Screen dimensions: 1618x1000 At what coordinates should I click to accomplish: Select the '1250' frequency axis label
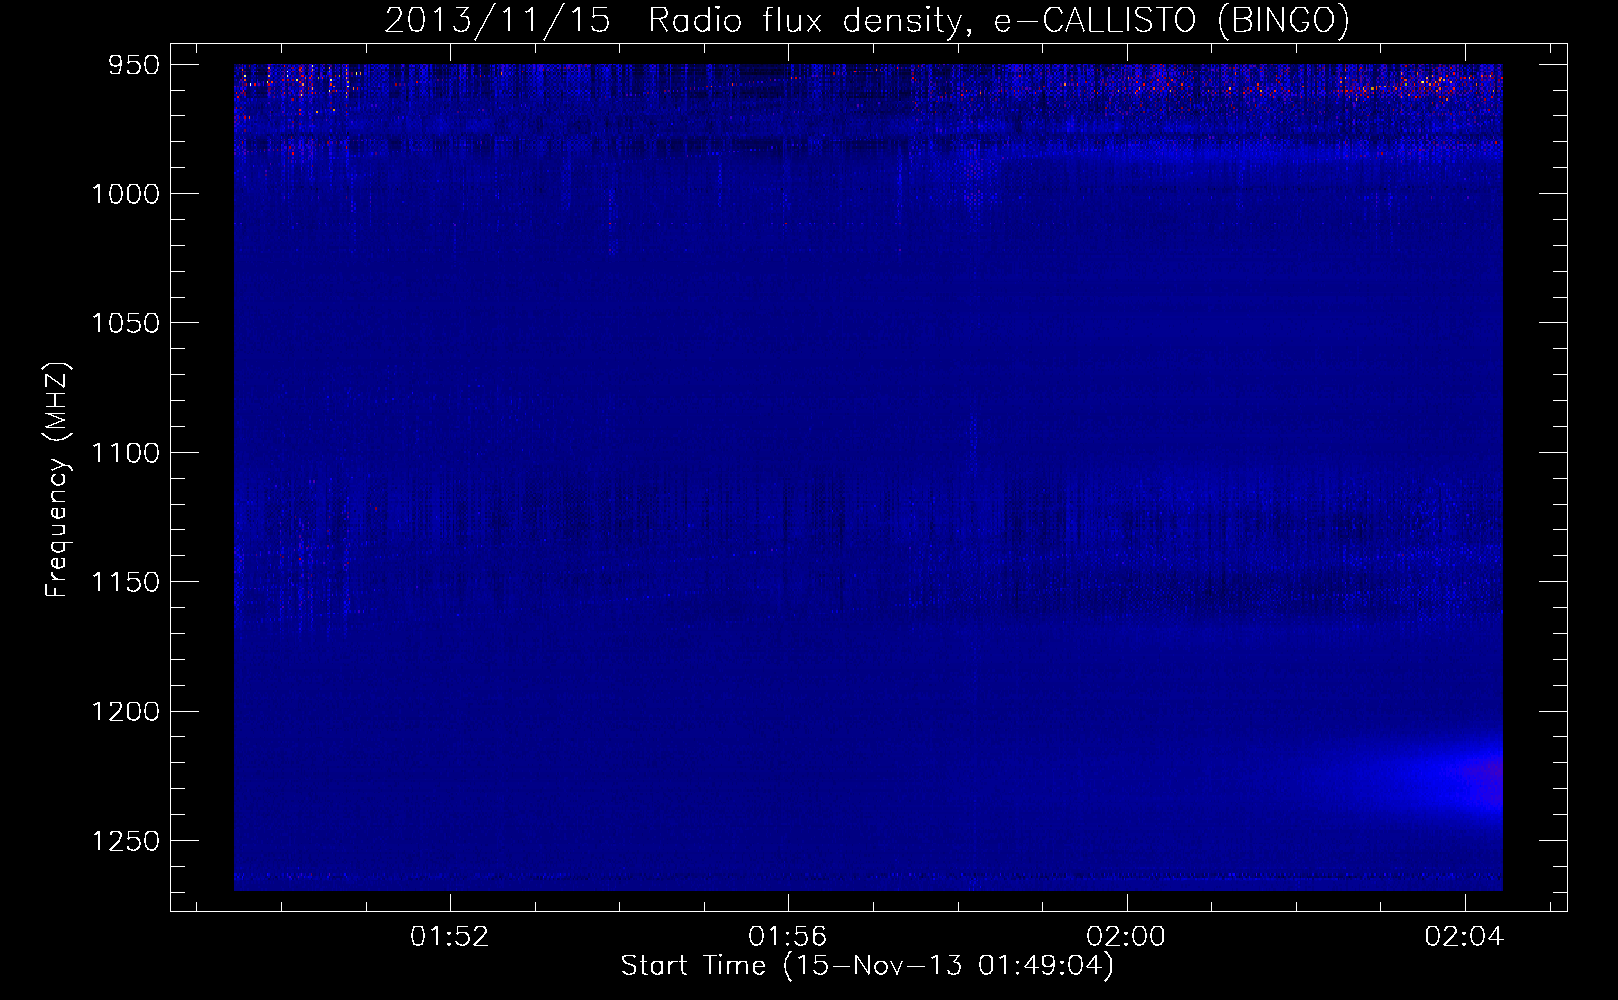pos(125,842)
